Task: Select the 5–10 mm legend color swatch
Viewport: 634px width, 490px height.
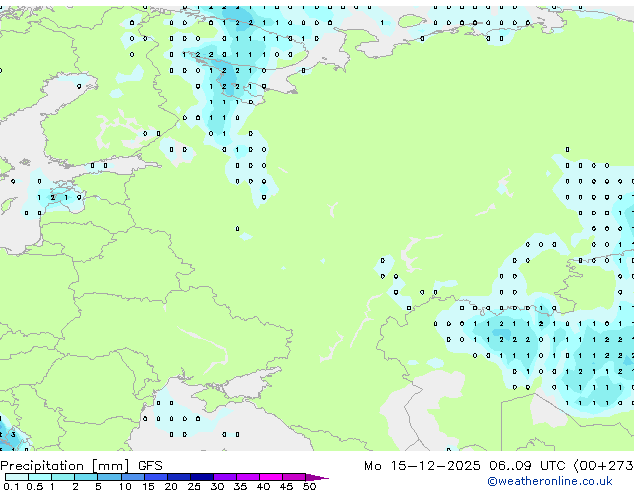Action: point(109,477)
